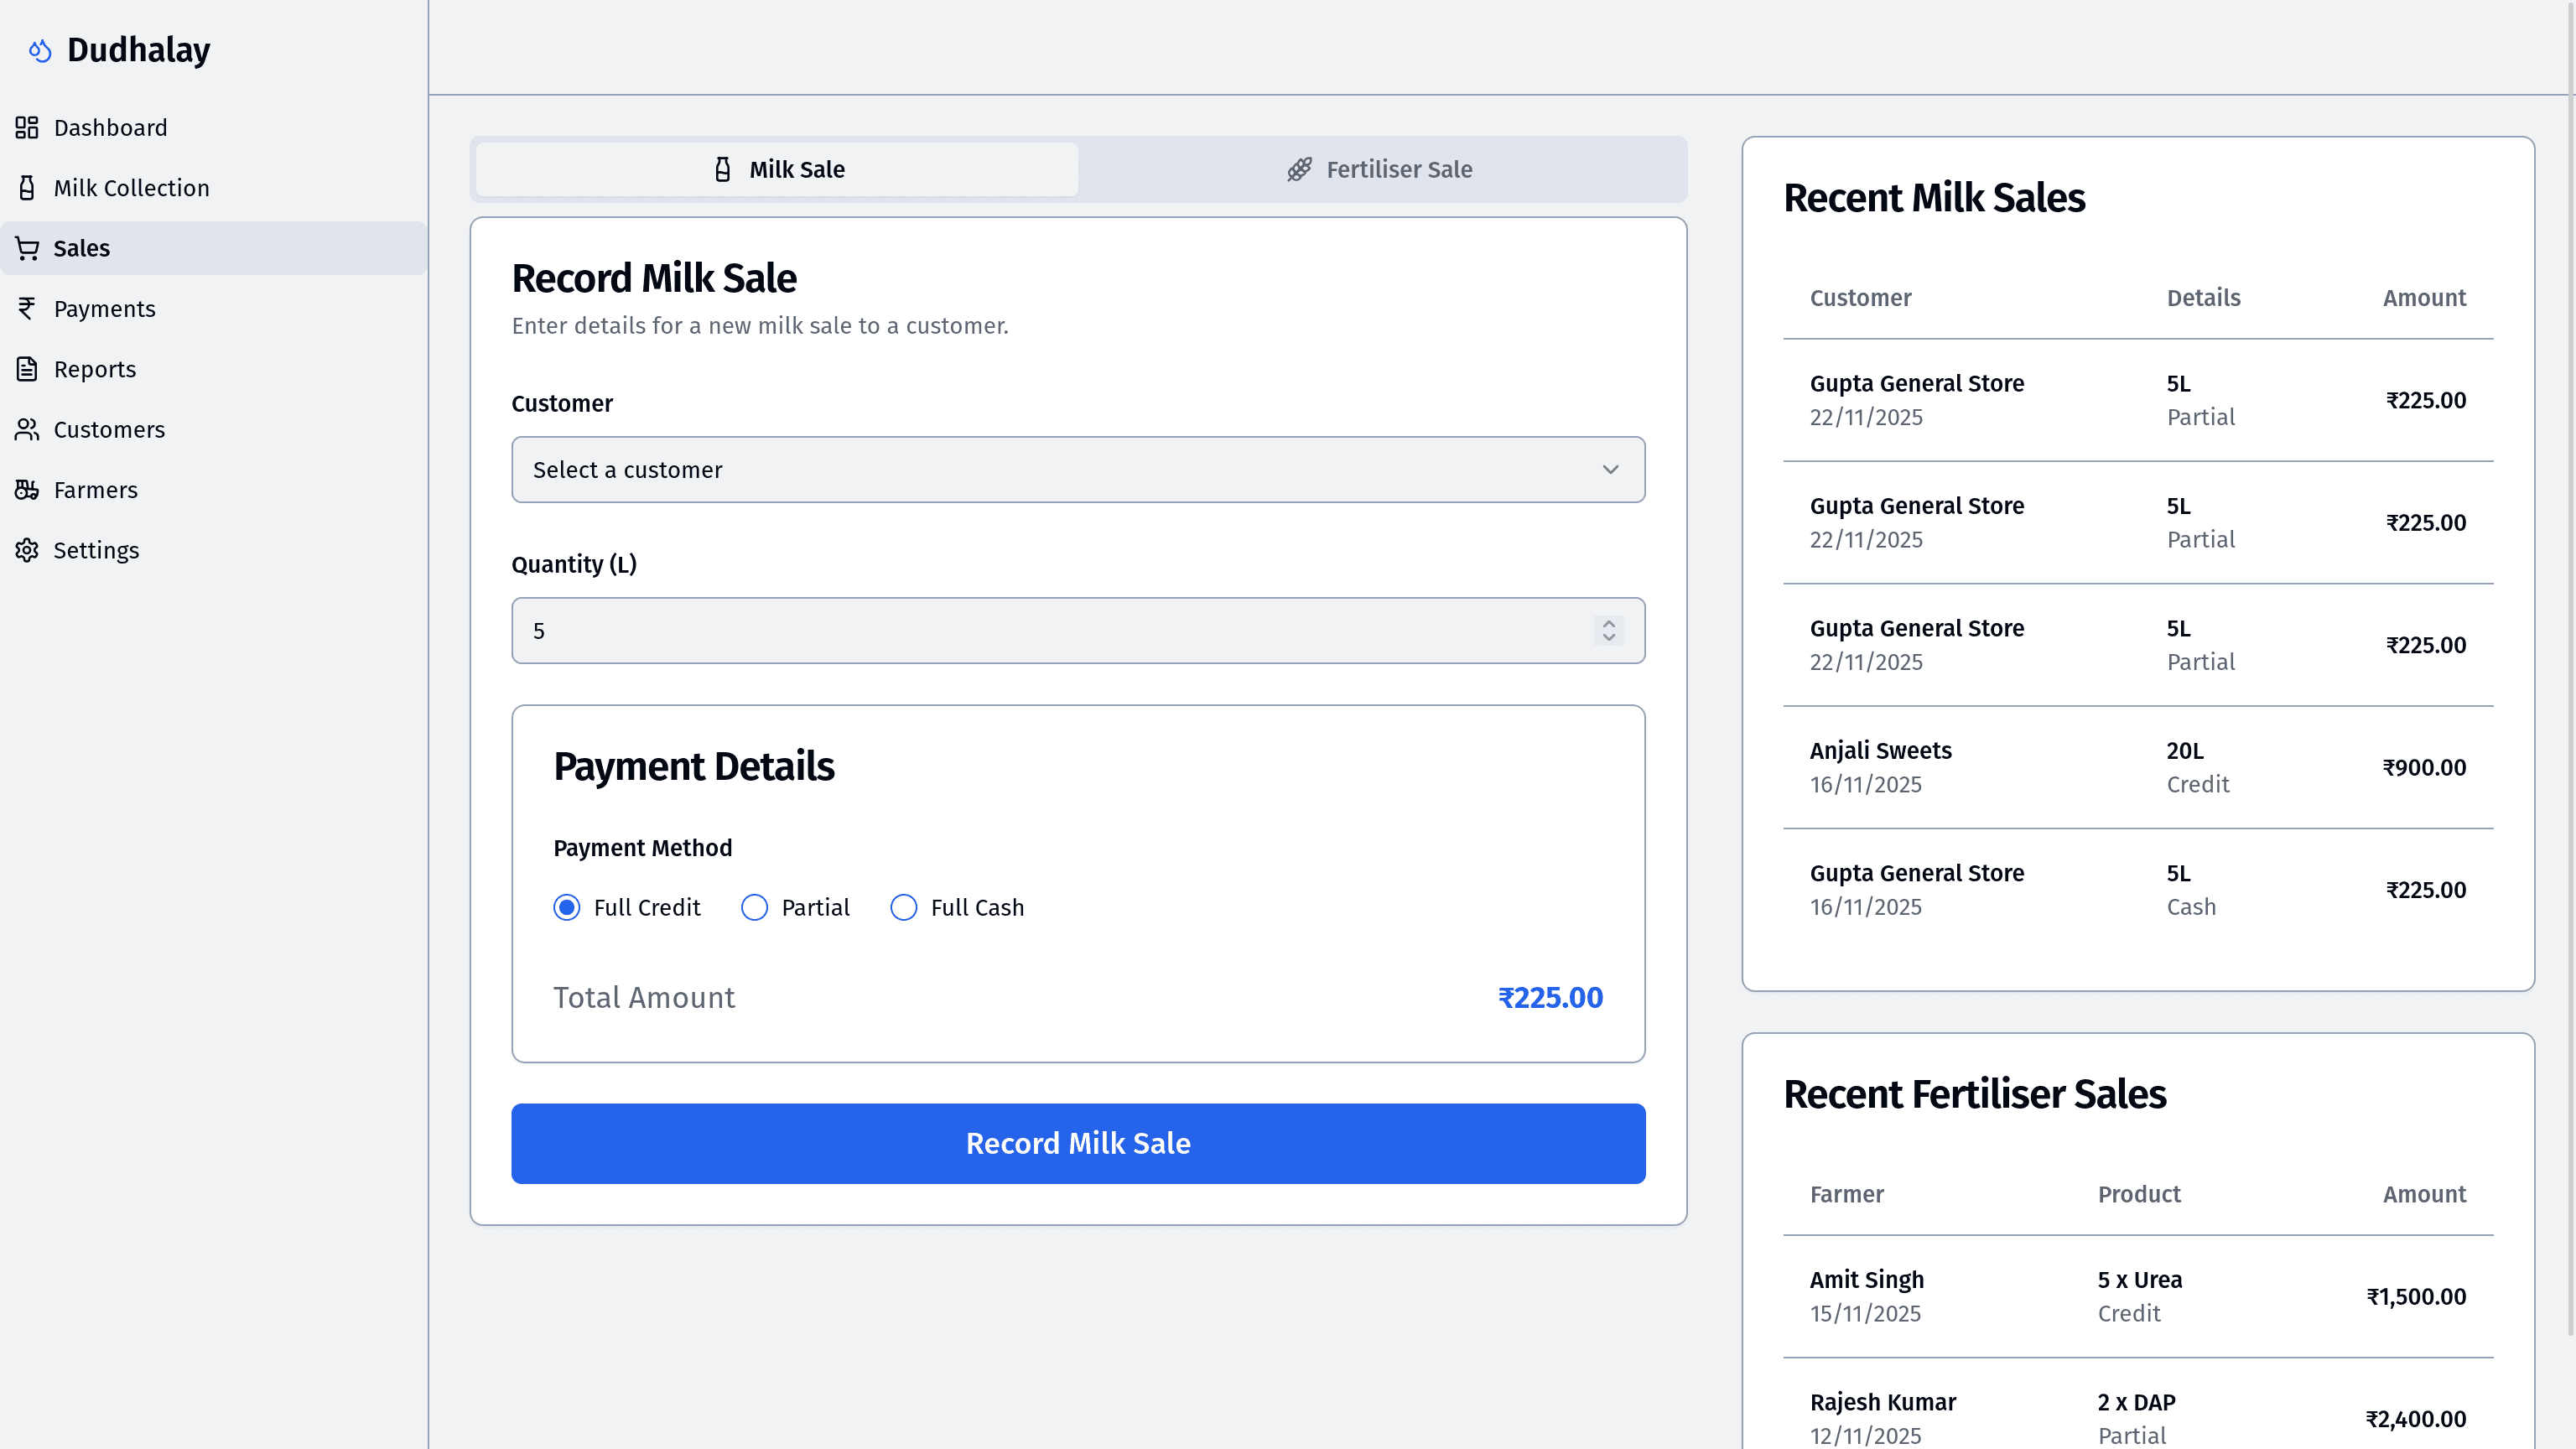
Task: Click the Customers people icon
Action: coord(27,430)
